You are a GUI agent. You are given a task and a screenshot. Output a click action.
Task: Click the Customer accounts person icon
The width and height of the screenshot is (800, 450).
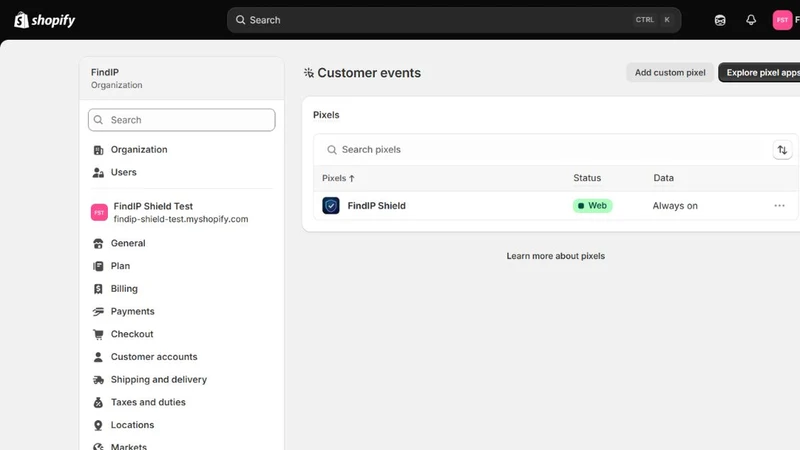98,357
